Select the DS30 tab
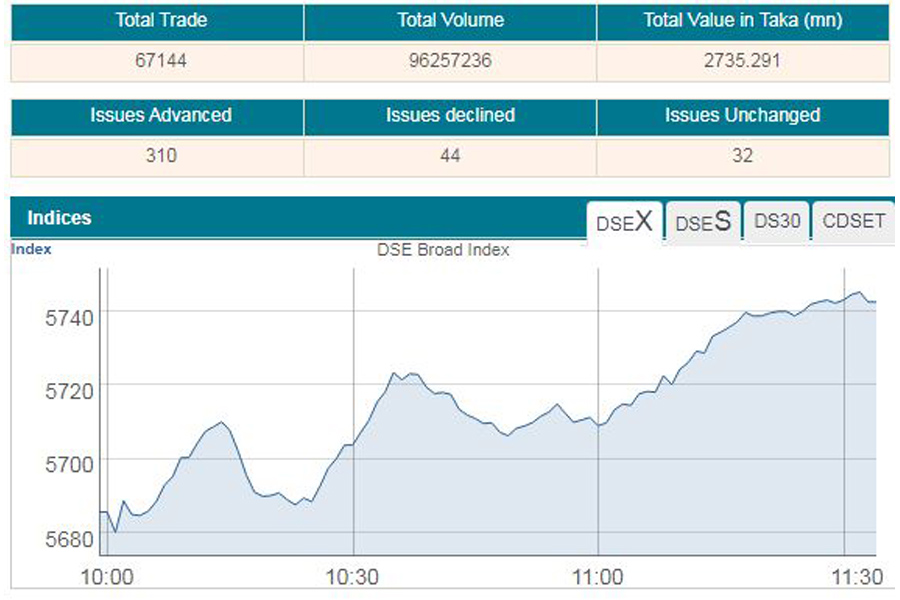Viewport: 900px width, 600px height. click(777, 221)
